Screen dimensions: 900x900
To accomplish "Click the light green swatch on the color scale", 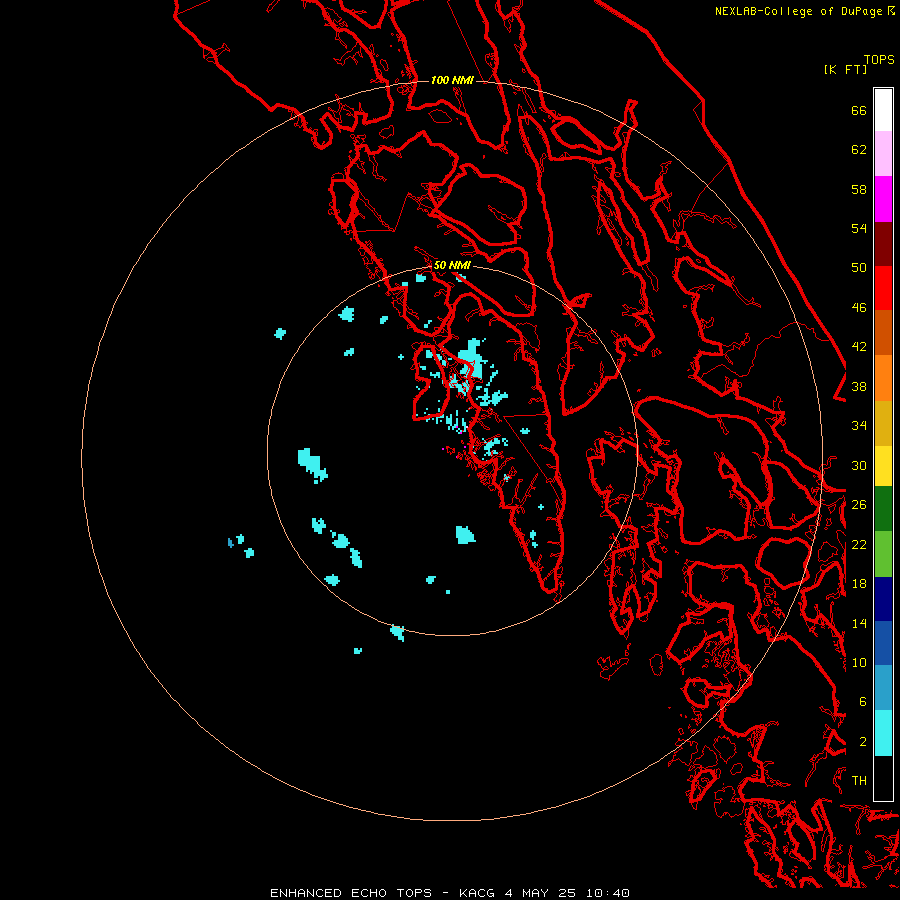I will pyautogui.click(x=883, y=553).
